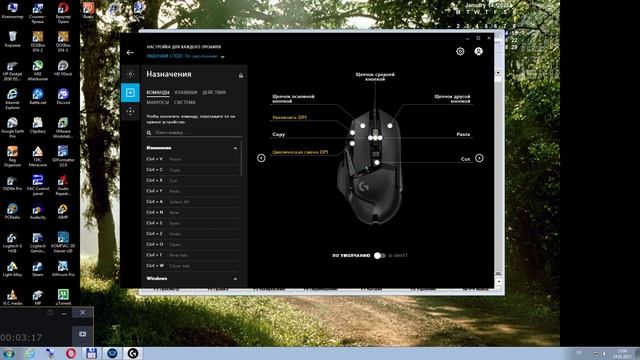
Task: Open the G HUB user account icon
Action: pyautogui.click(x=478, y=51)
